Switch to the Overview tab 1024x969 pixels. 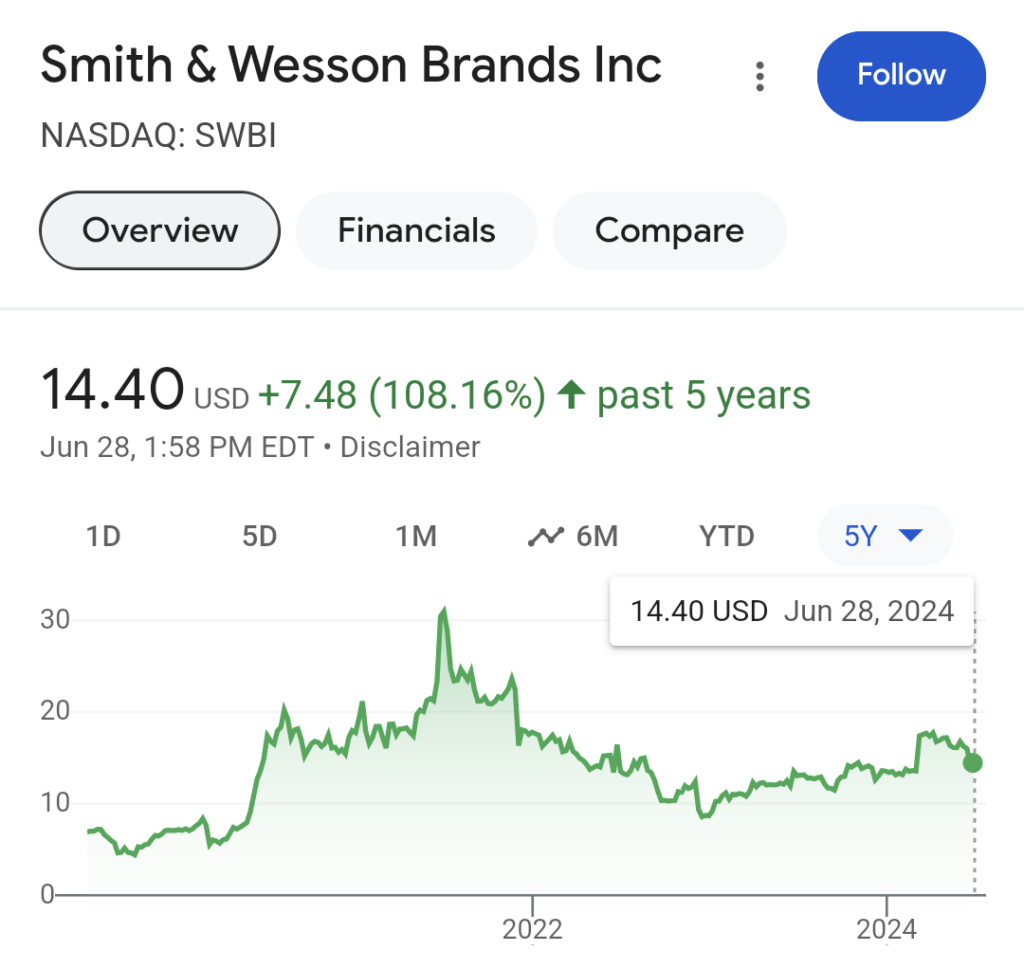159,230
